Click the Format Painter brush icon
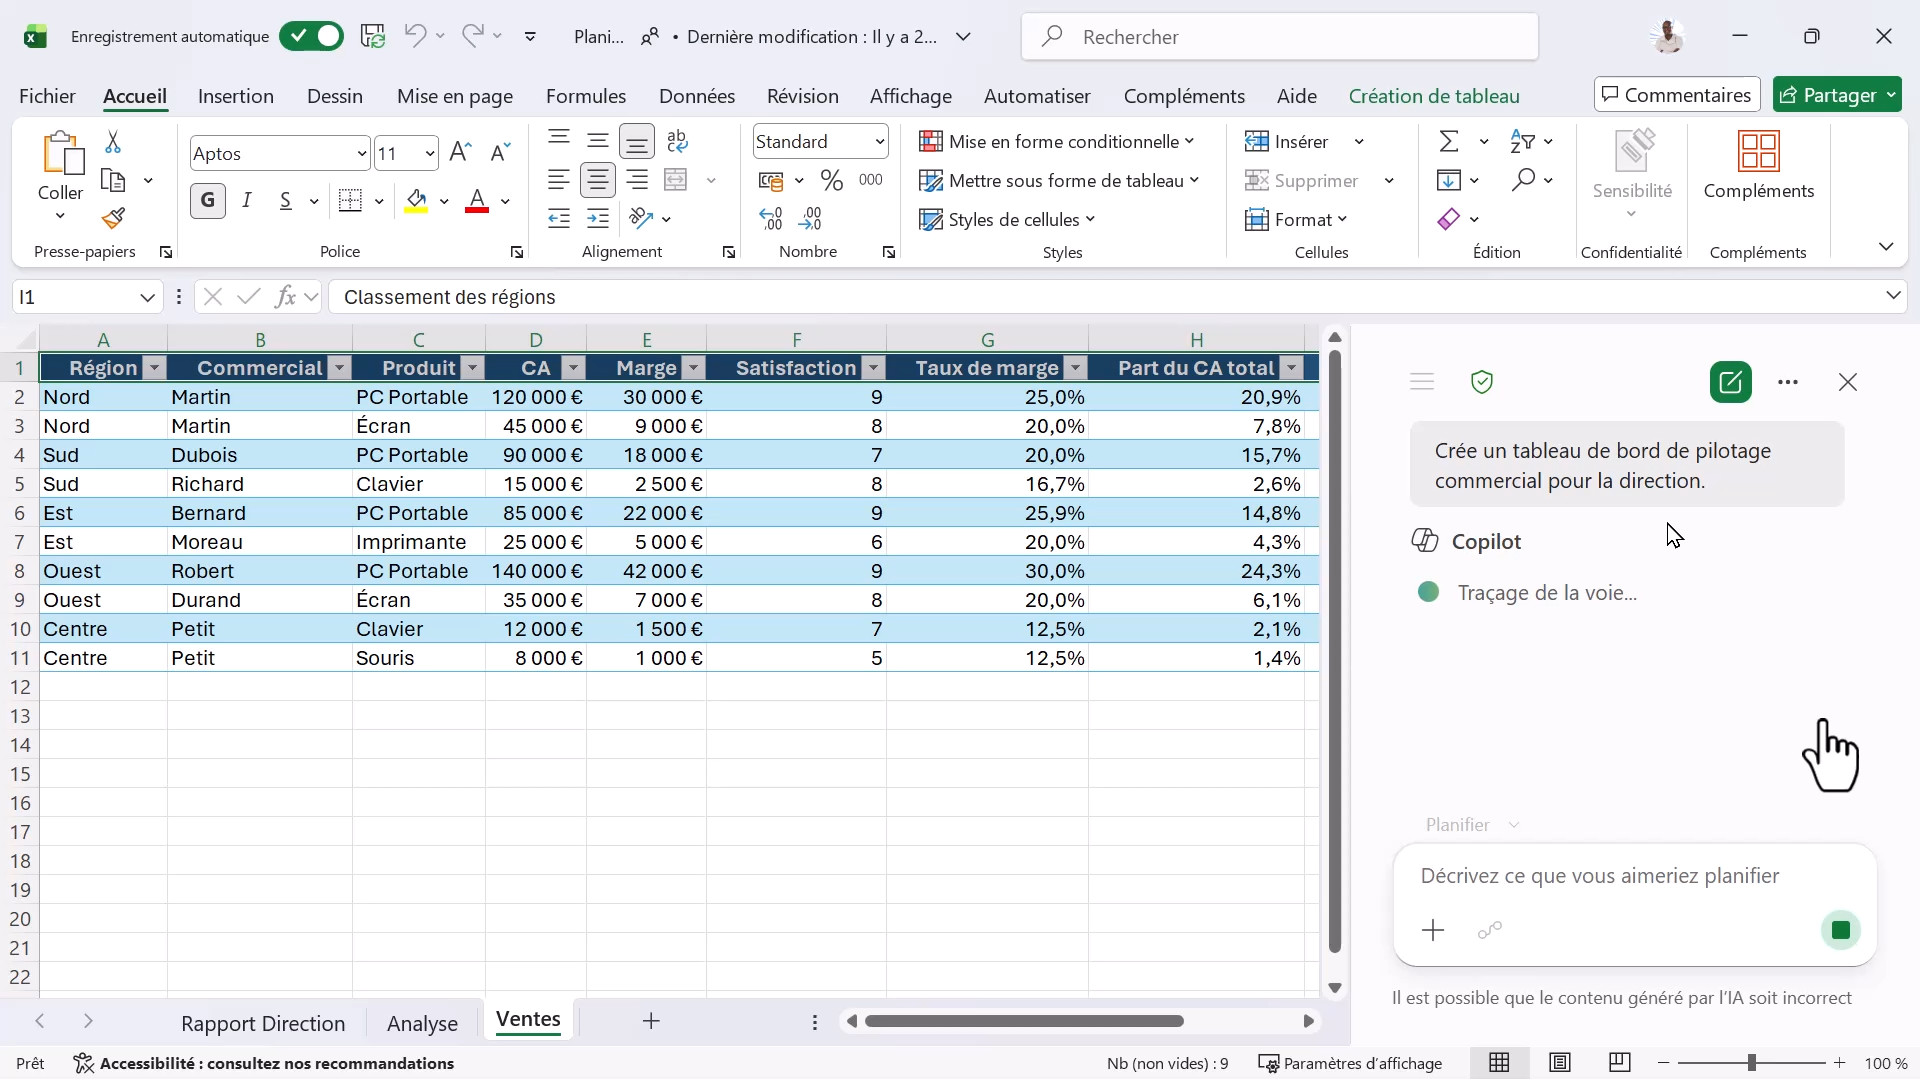1920x1080 pixels. [x=113, y=218]
